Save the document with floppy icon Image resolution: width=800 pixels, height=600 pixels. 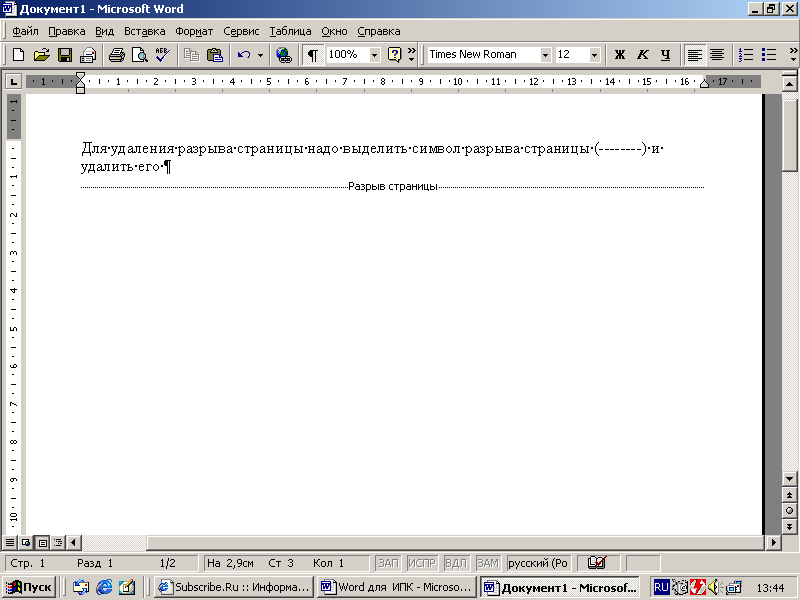coord(65,55)
